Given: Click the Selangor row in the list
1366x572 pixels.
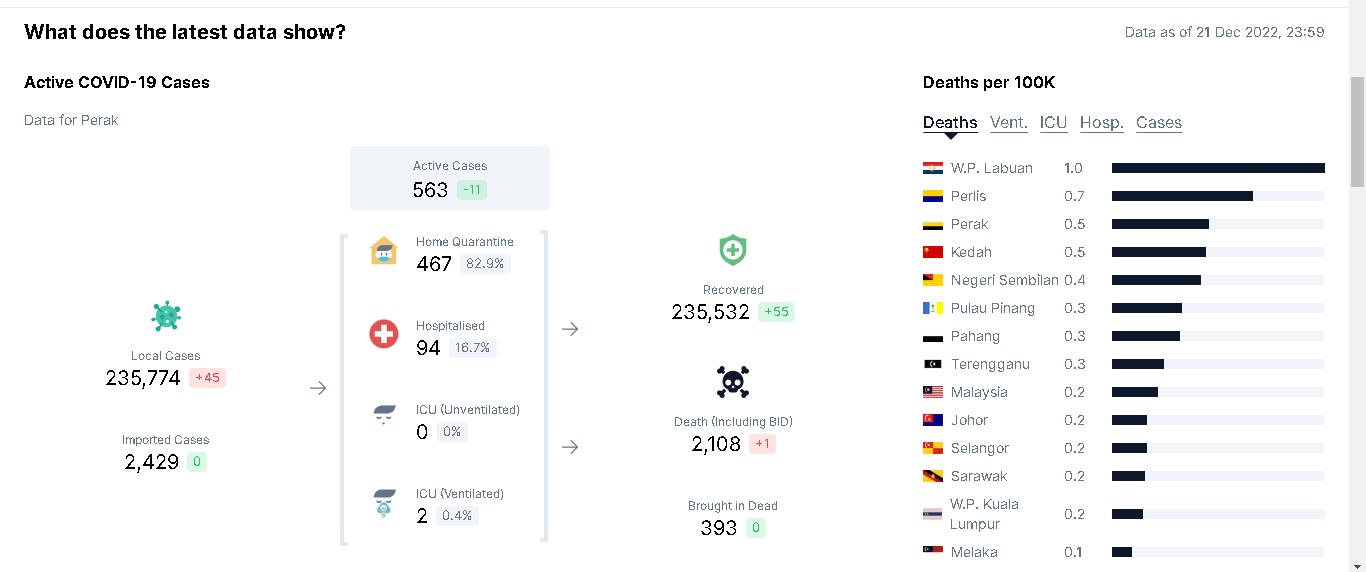Looking at the screenshot, I should 1124,448.
